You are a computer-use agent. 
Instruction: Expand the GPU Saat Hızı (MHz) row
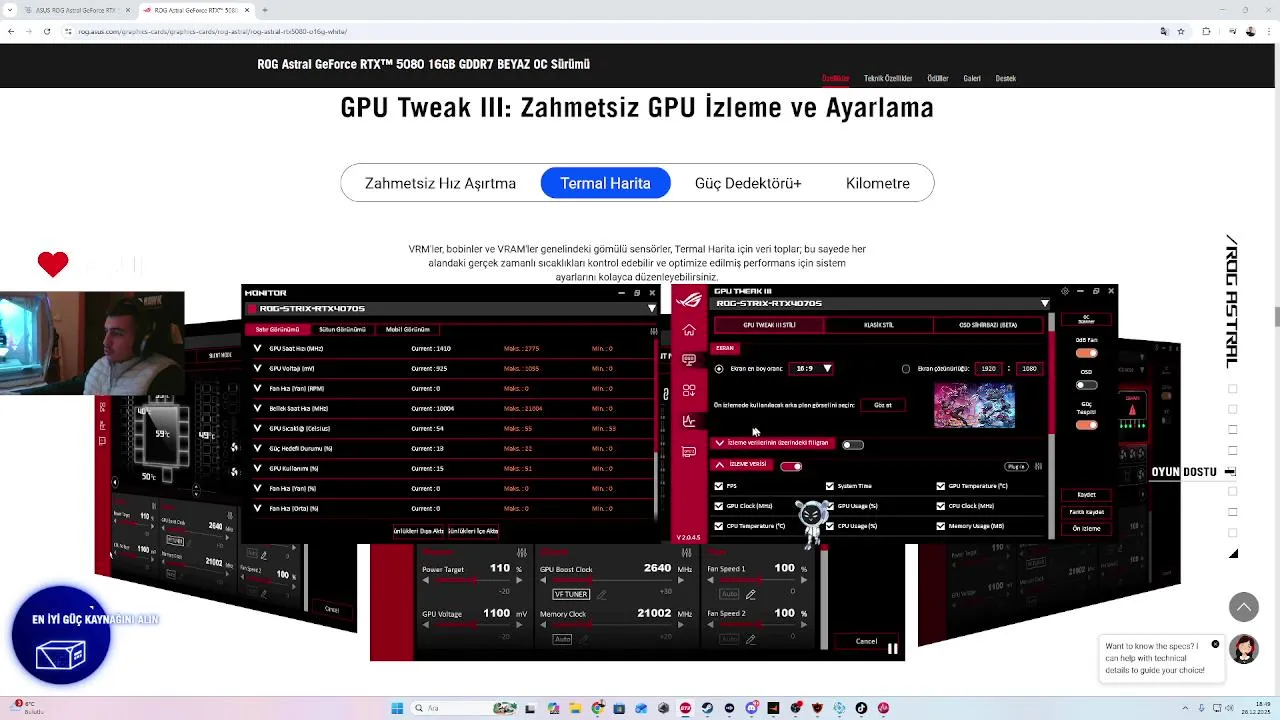[x=257, y=349]
